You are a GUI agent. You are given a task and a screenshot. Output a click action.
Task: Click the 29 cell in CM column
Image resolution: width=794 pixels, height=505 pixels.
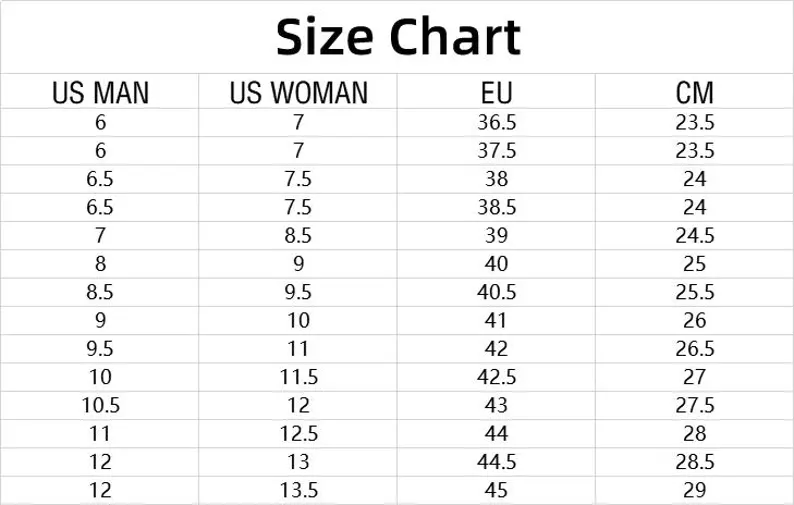coord(695,490)
